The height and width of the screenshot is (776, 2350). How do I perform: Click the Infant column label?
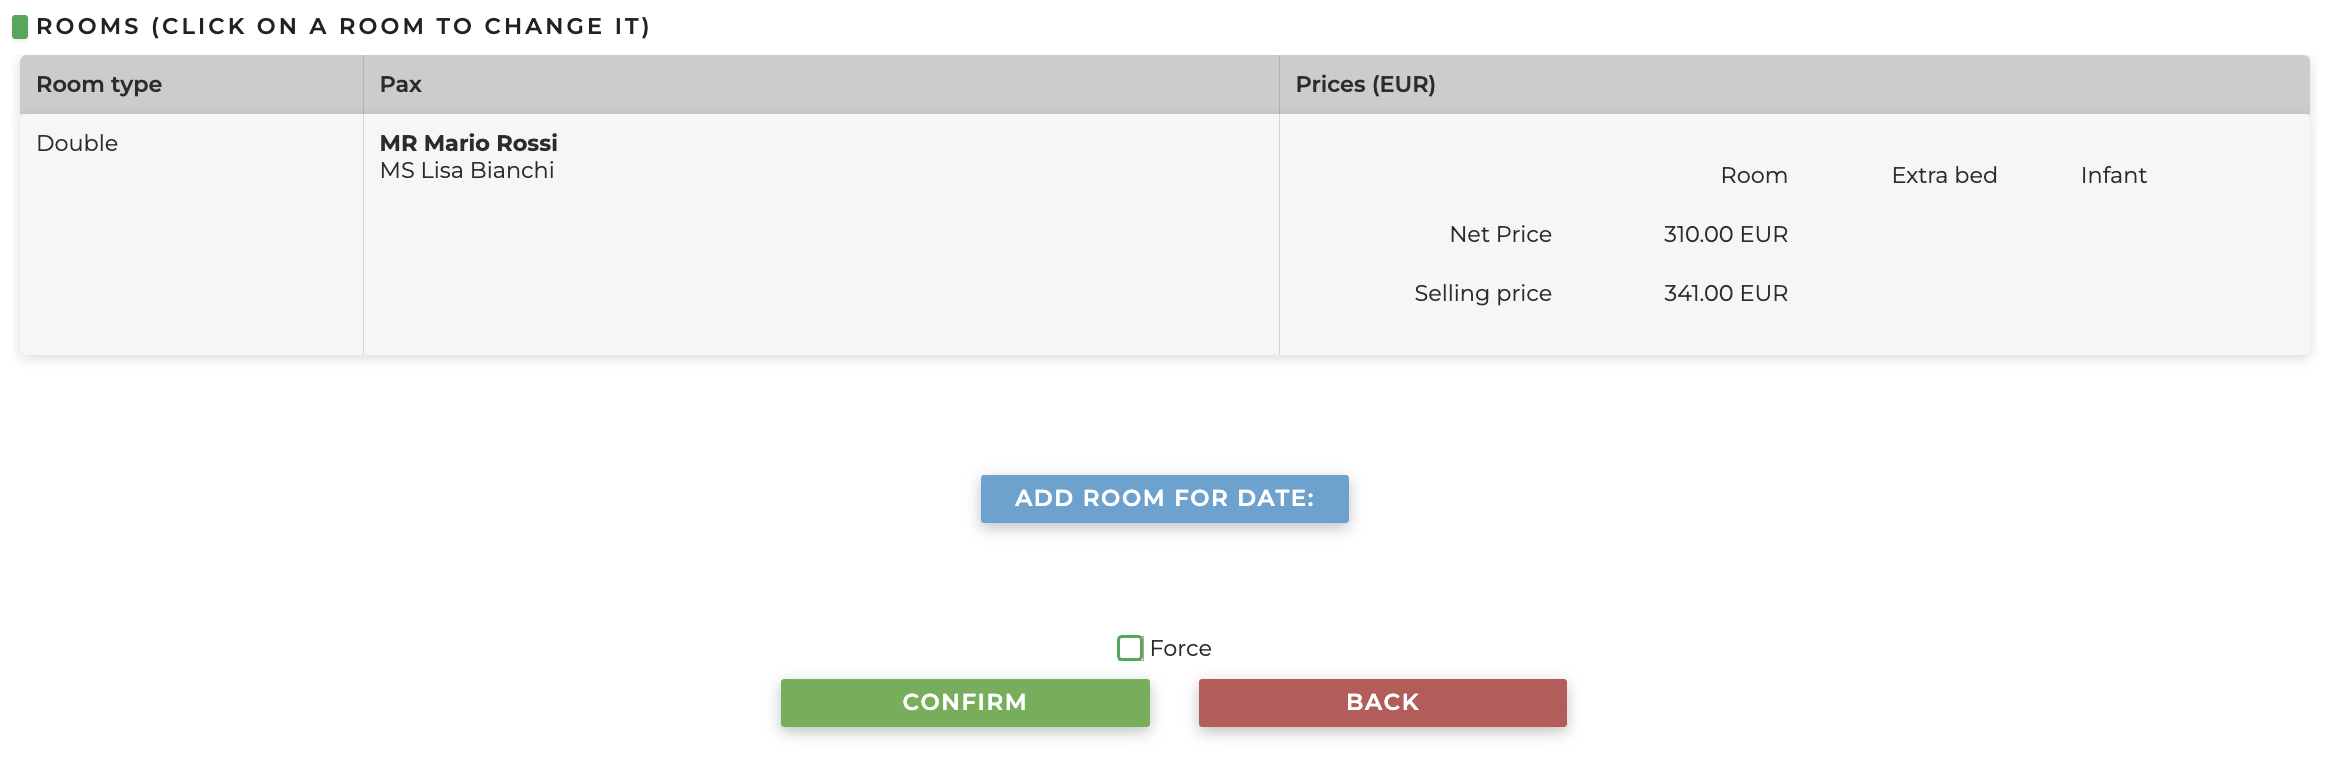[x=2113, y=175]
